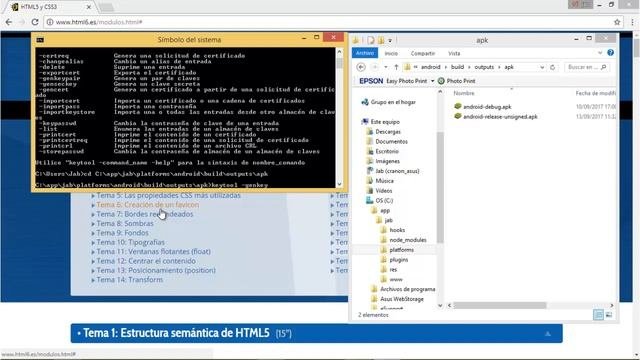Click the Chrome address bar URL
The height and width of the screenshot is (360, 640).
[99, 22]
